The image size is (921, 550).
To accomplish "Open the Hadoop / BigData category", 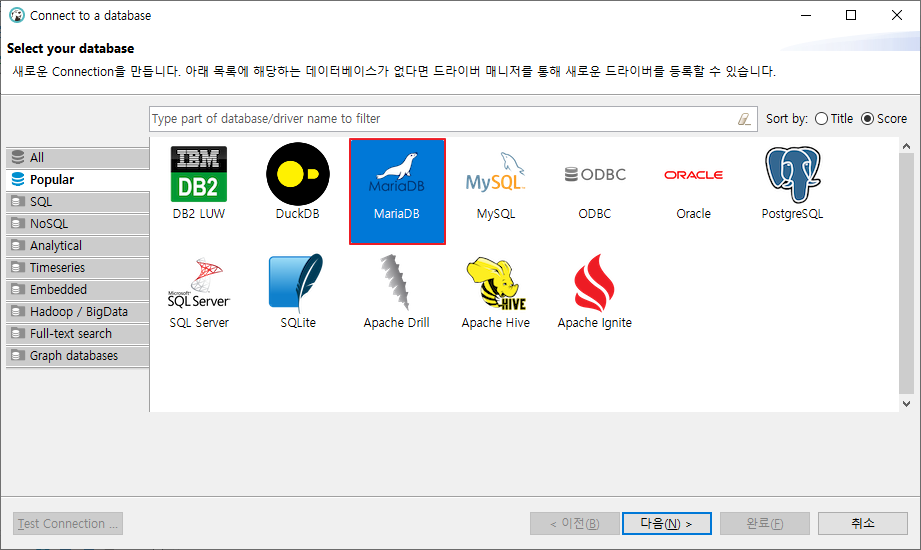I will [x=78, y=312].
